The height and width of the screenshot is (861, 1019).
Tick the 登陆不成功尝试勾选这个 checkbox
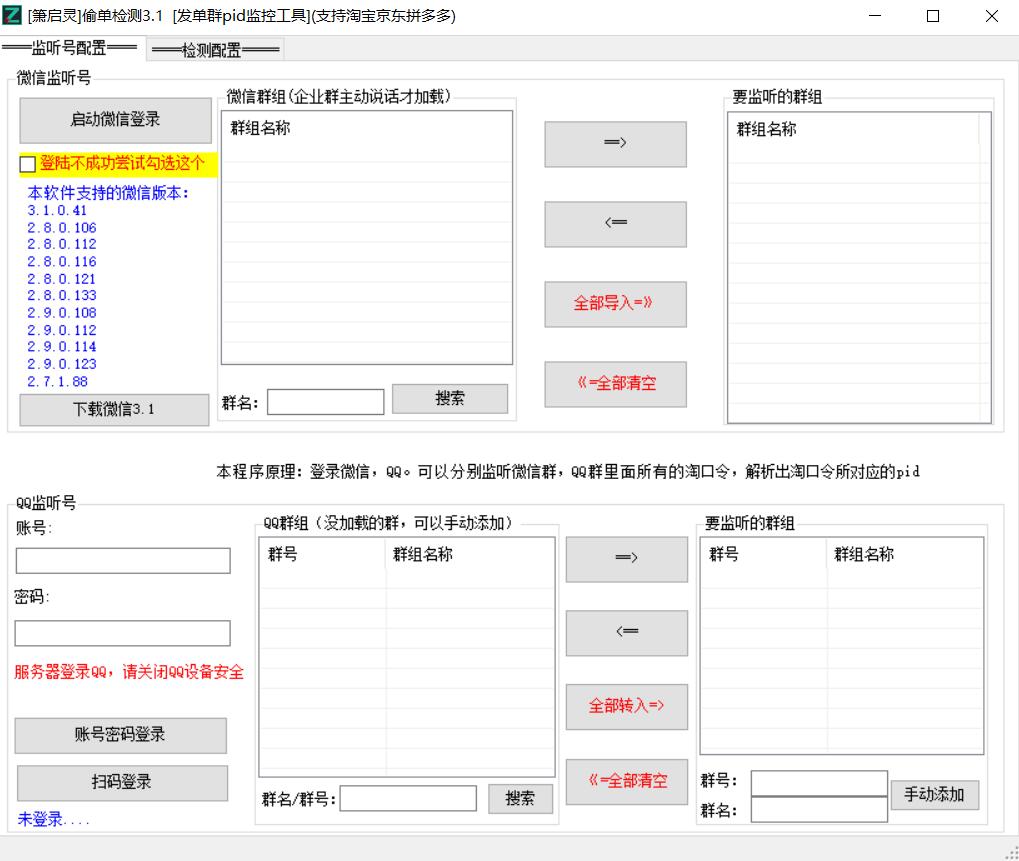click(28, 164)
